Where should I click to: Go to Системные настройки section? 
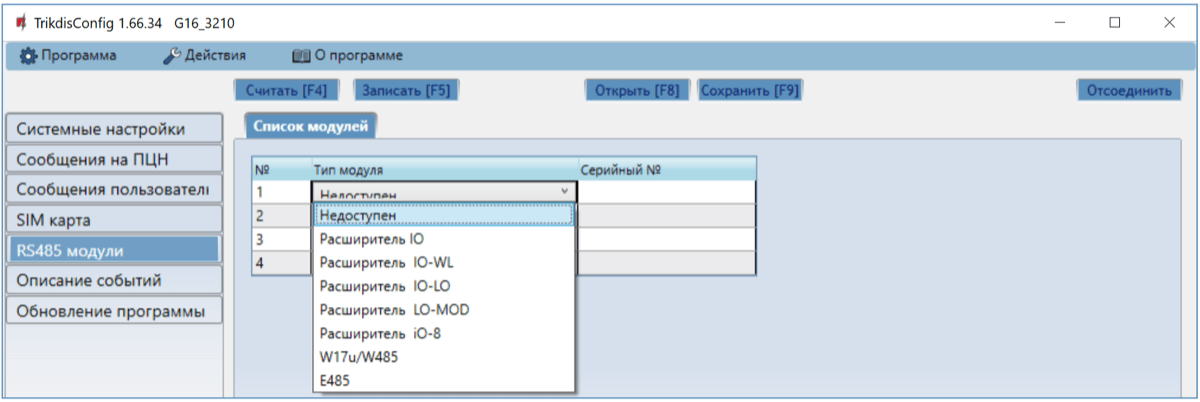pos(113,129)
